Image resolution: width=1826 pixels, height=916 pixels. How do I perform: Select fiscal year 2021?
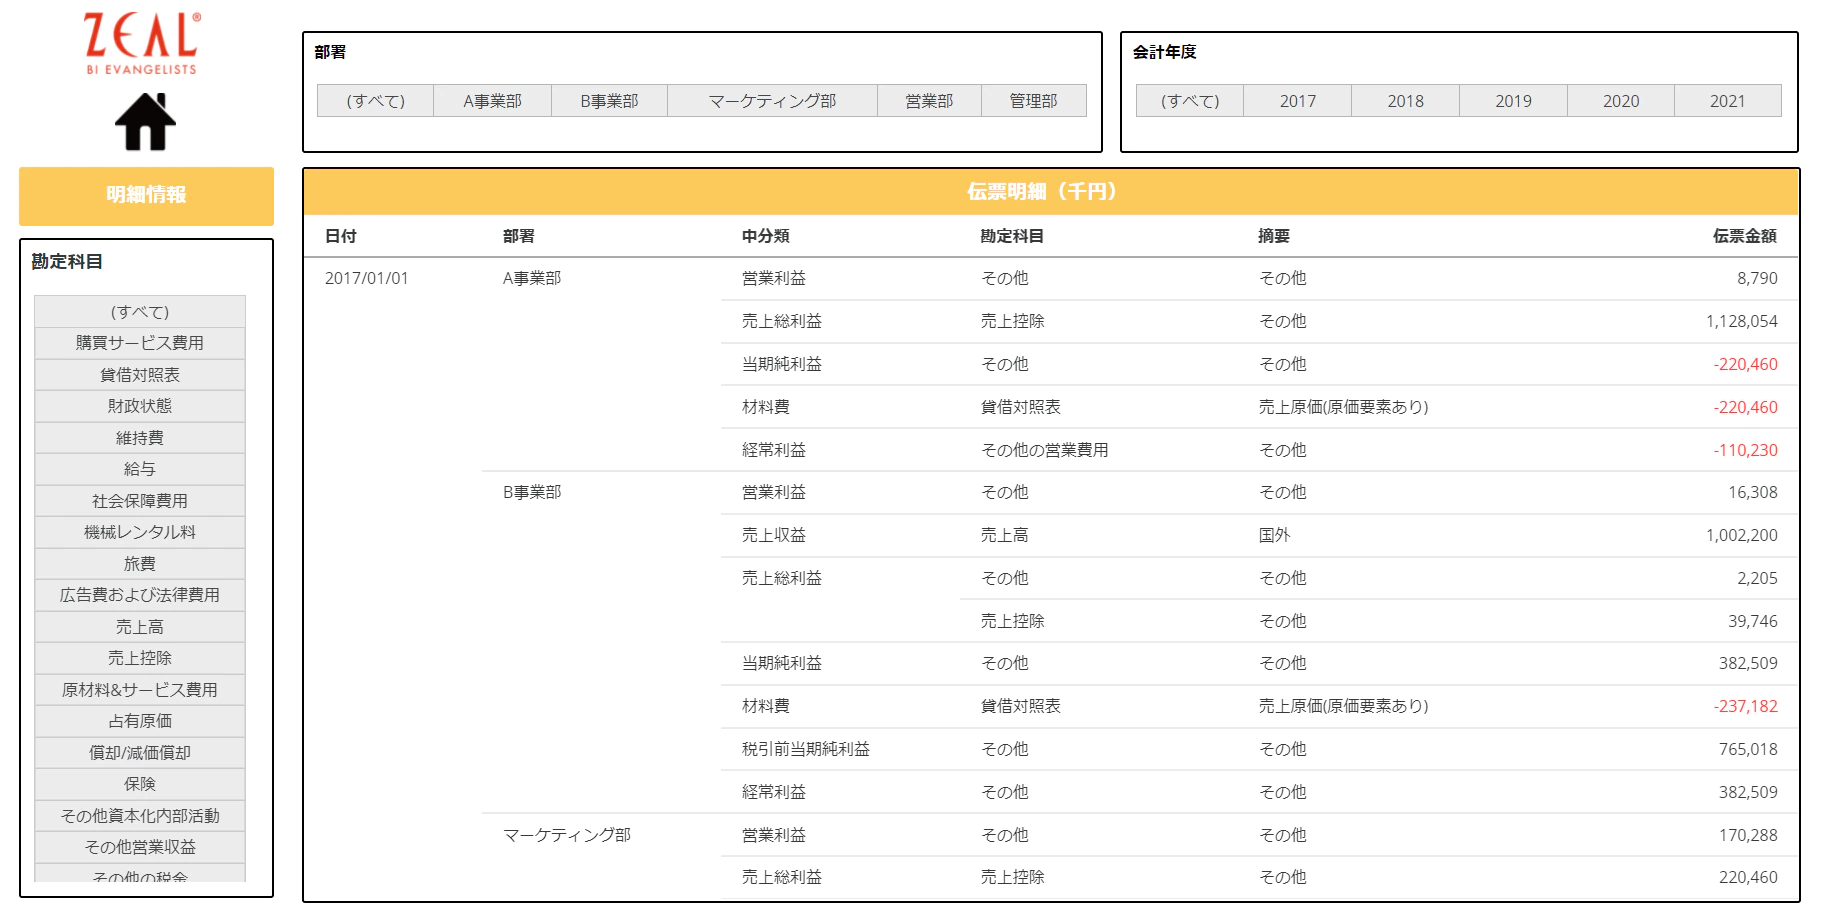[x=1727, y=101]
